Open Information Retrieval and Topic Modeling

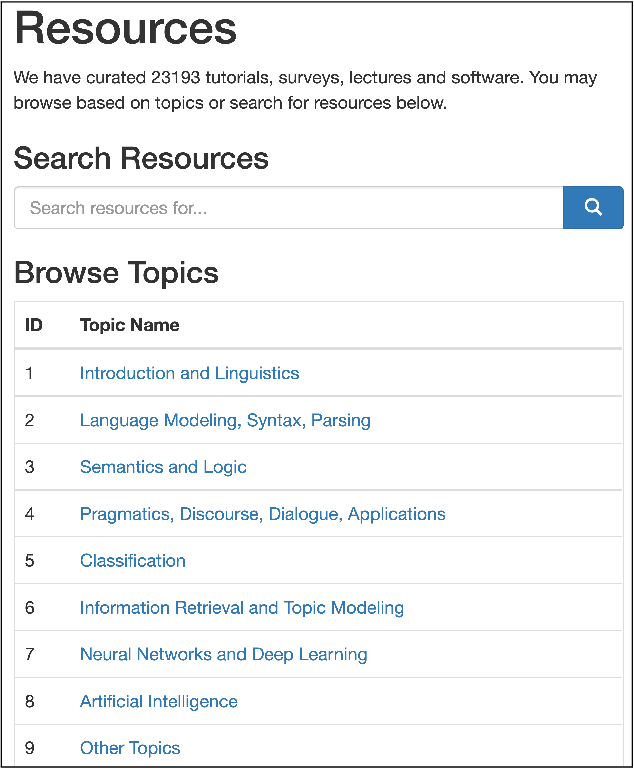click(x=242, y=608)
